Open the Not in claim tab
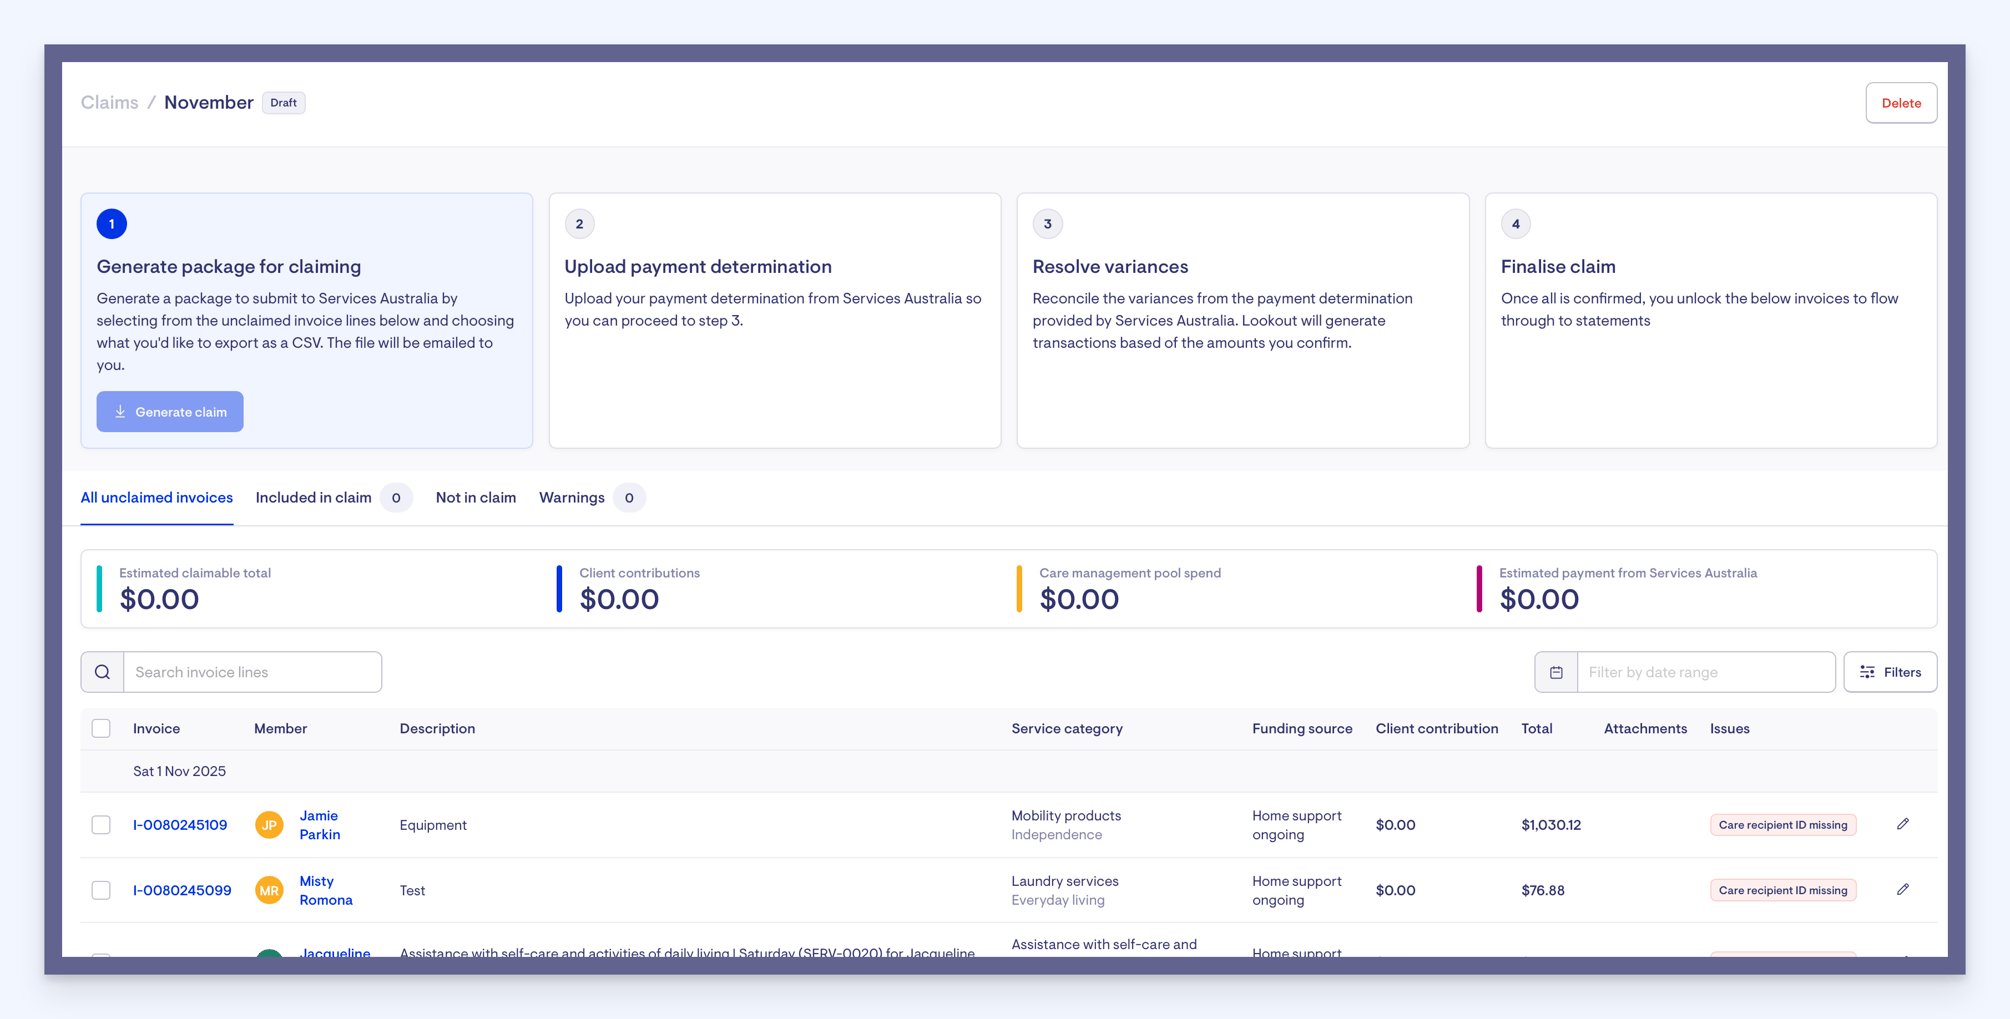 [476, 497]
